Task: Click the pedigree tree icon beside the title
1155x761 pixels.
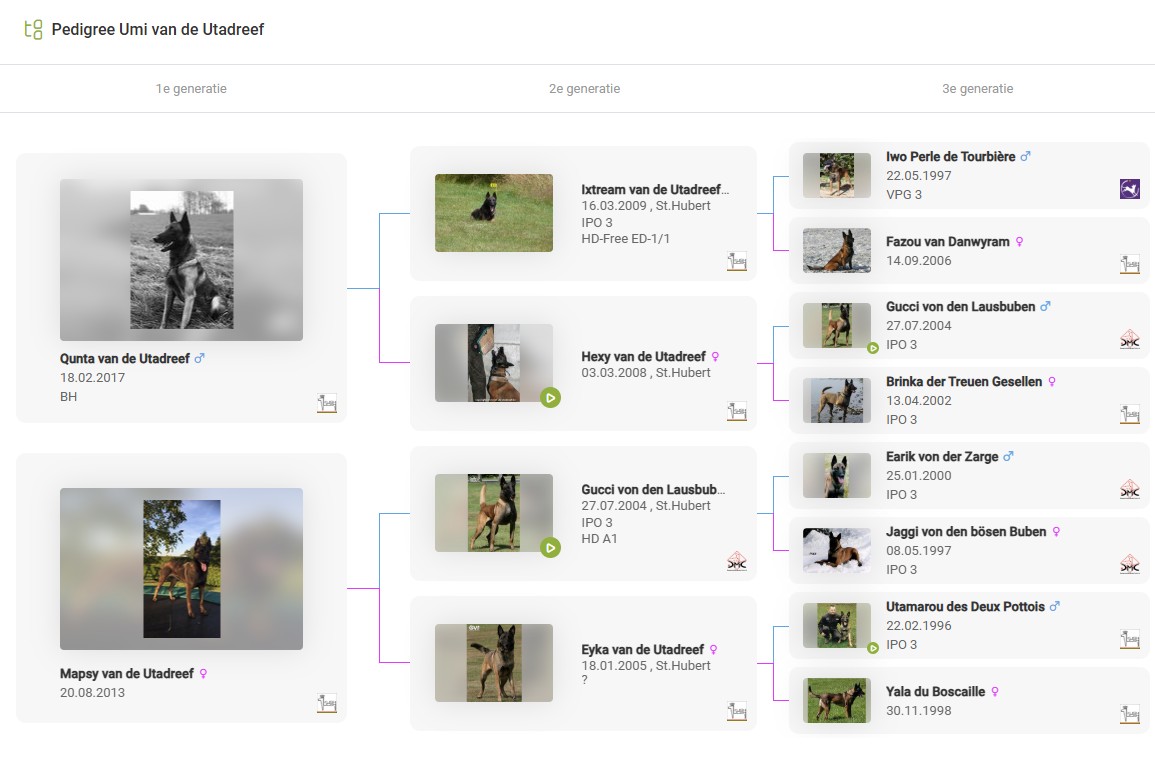Action: (33, 29)
